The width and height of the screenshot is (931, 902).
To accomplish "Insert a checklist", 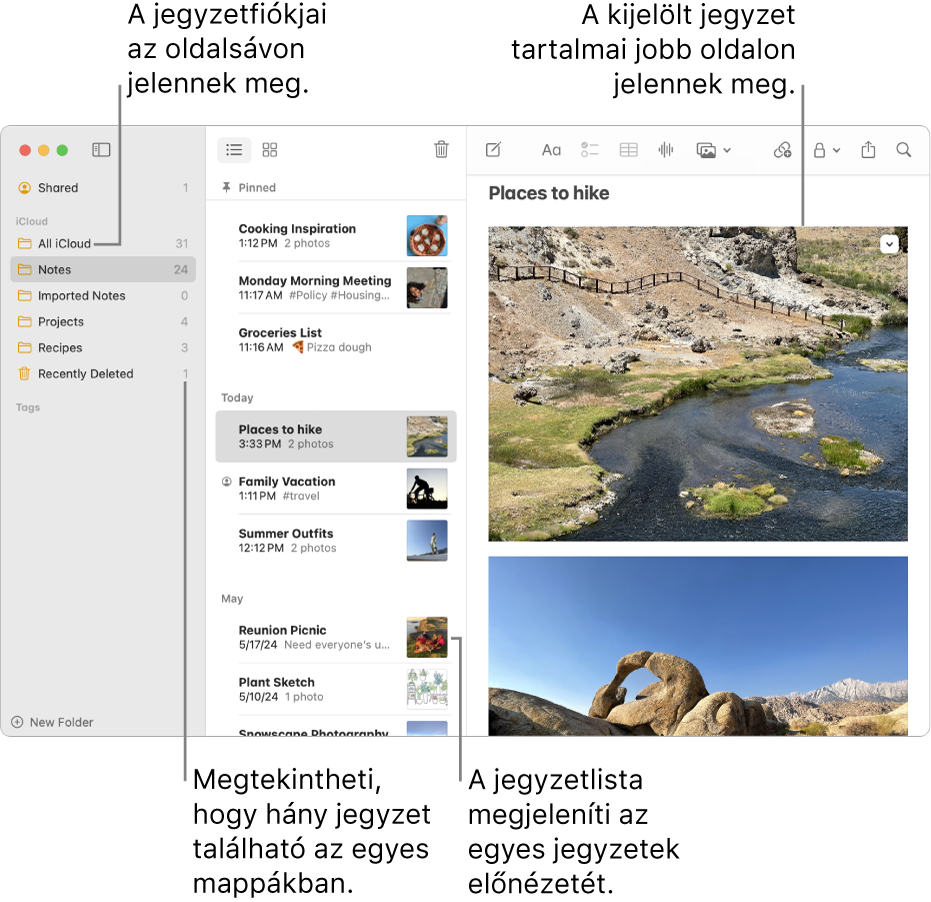I will pyautogui.click(x=590, y=150).
